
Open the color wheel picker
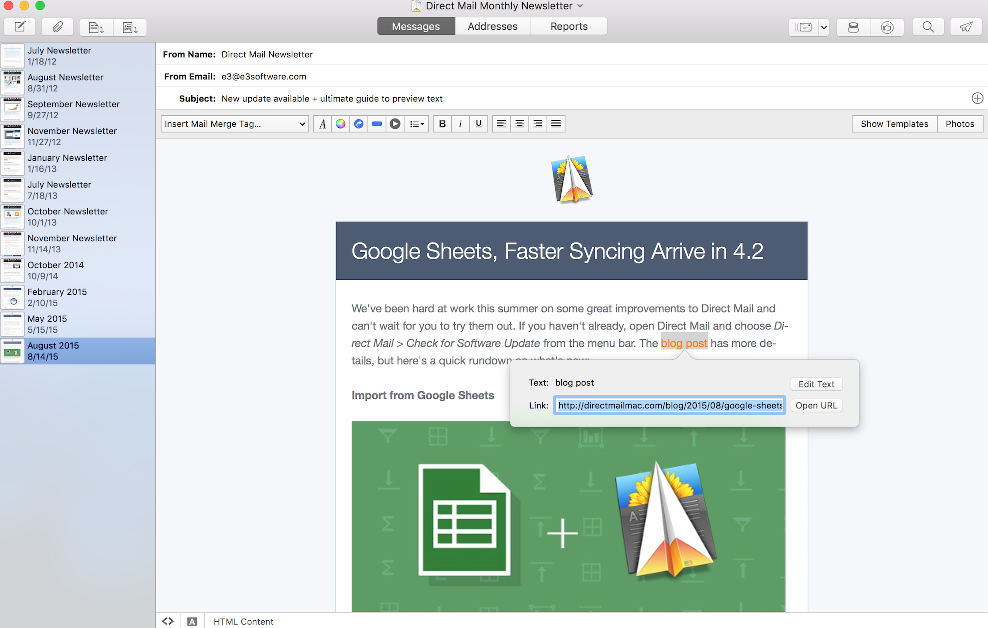click(340, 124)
